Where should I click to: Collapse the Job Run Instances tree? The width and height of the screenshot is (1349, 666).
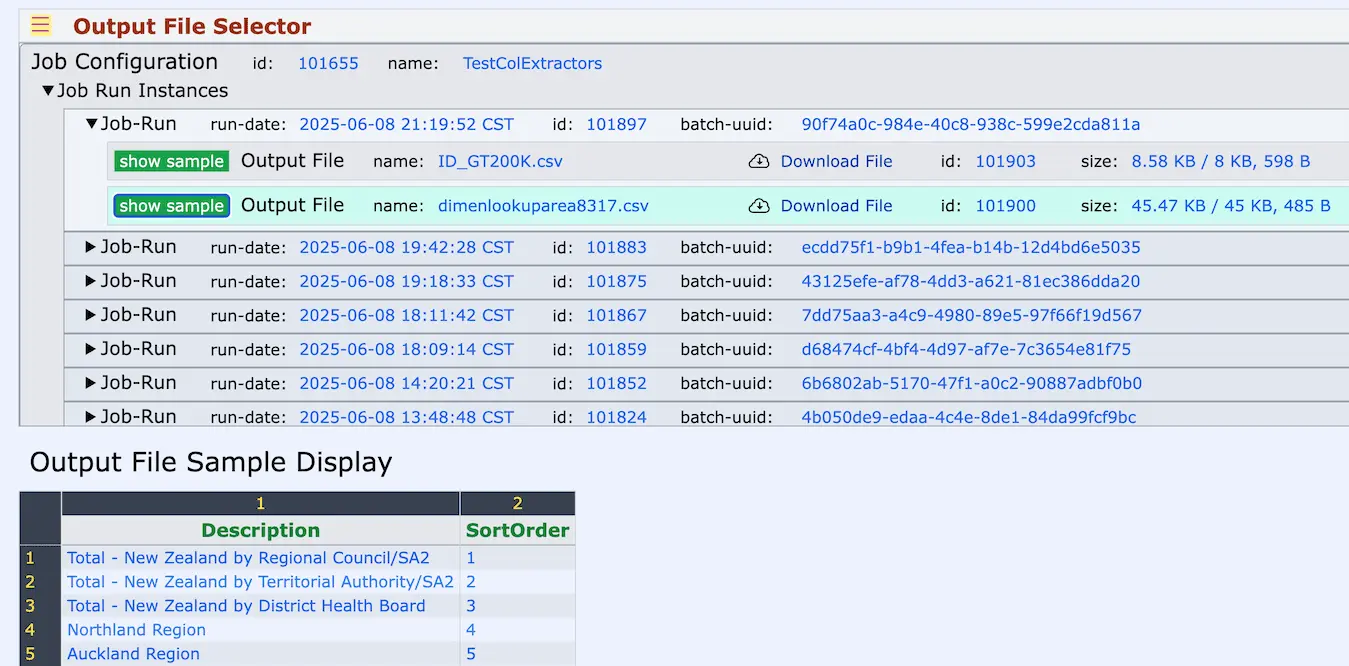pos(48,91)
